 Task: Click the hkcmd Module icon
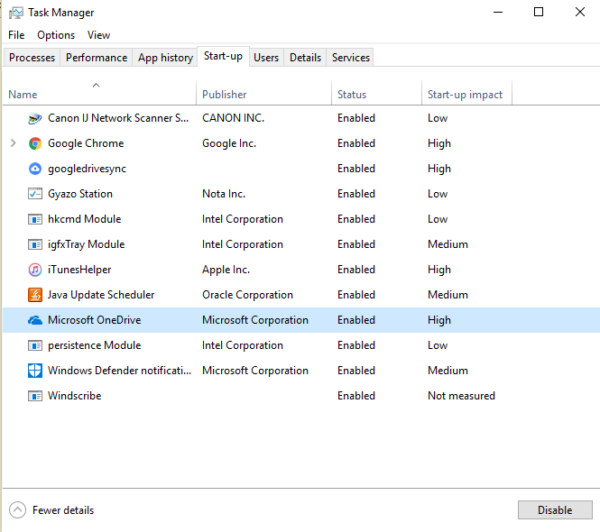click(x=35, y=219)
